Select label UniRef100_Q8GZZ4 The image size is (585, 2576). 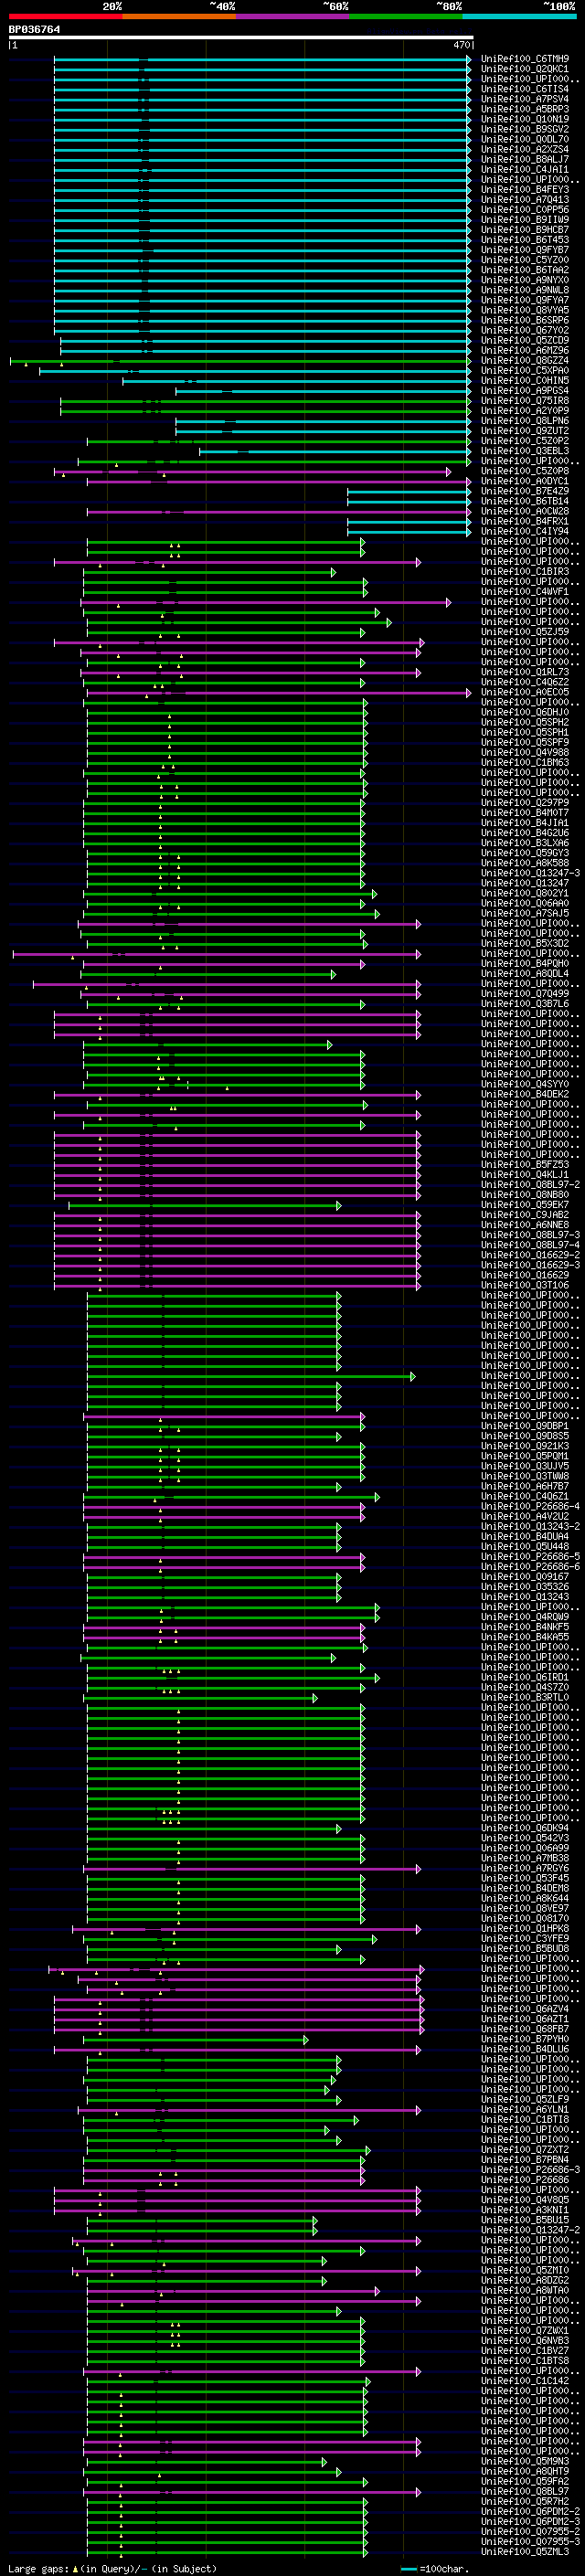[525, 361]
